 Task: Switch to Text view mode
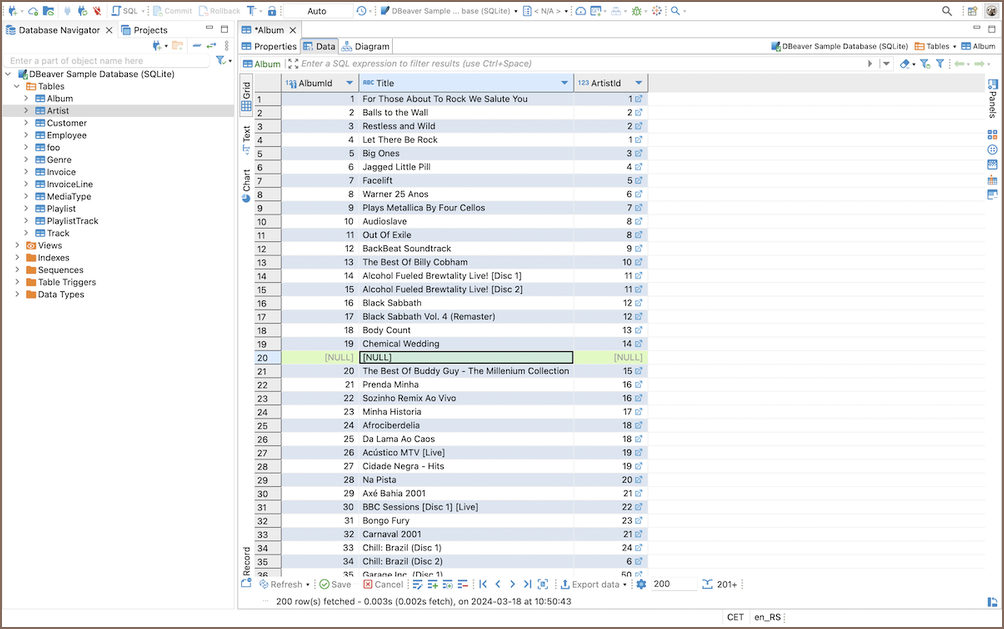pos(246,139)
